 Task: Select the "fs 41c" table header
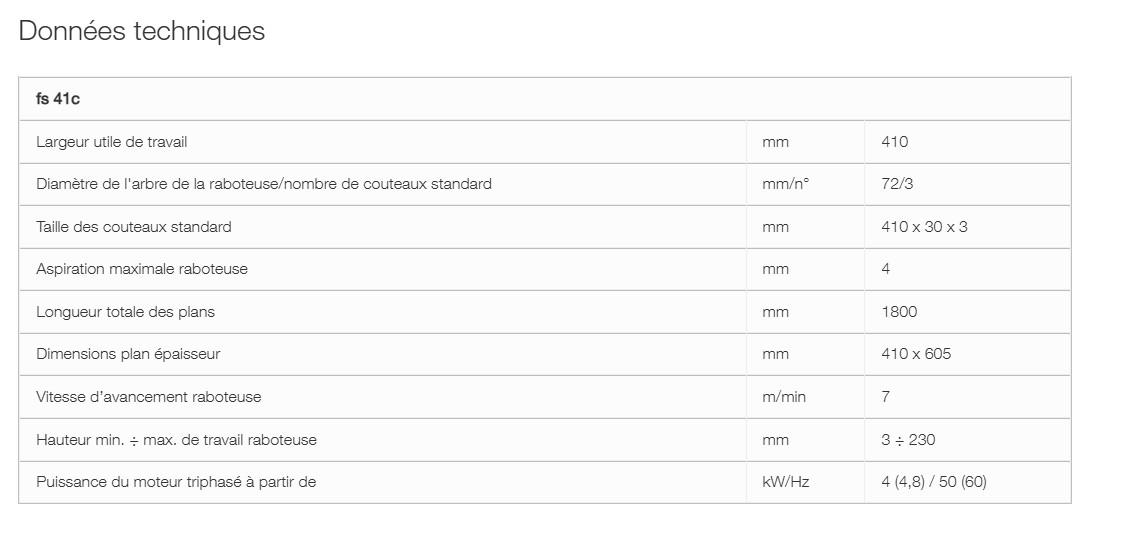[x=58, y=99]
